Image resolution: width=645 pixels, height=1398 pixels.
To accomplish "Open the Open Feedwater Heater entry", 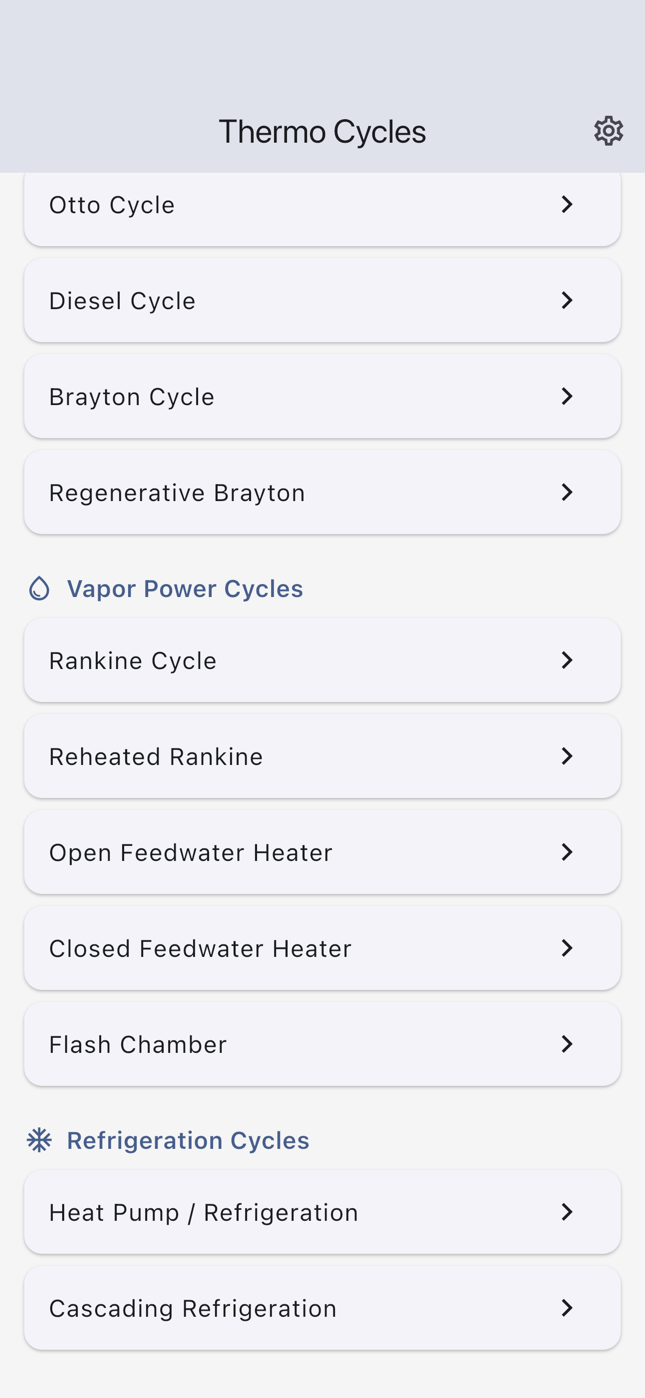I will pos(191,852).
